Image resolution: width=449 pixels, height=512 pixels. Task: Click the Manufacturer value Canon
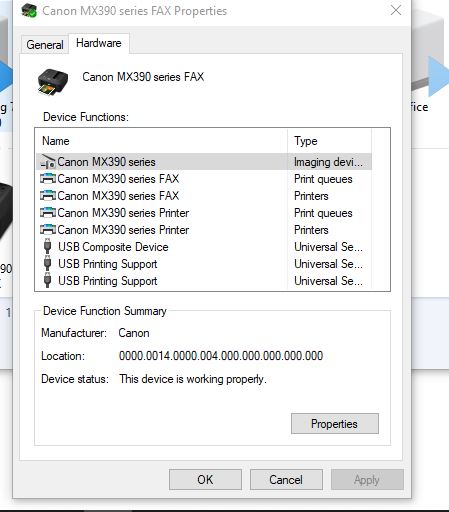[x=134, y=333]
